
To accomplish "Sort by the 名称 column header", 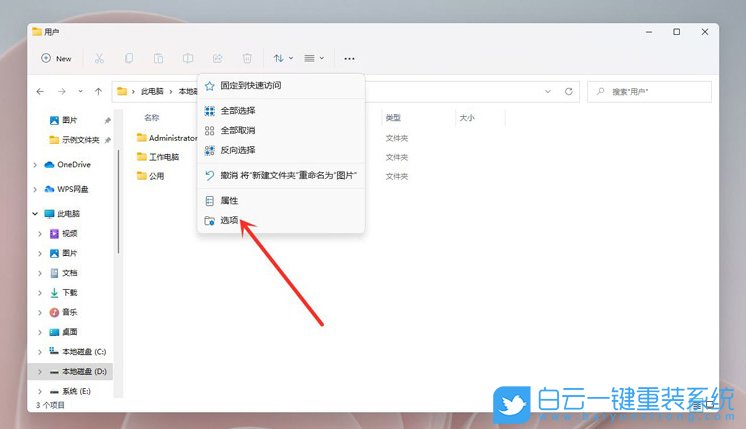I will coord(152,117).
